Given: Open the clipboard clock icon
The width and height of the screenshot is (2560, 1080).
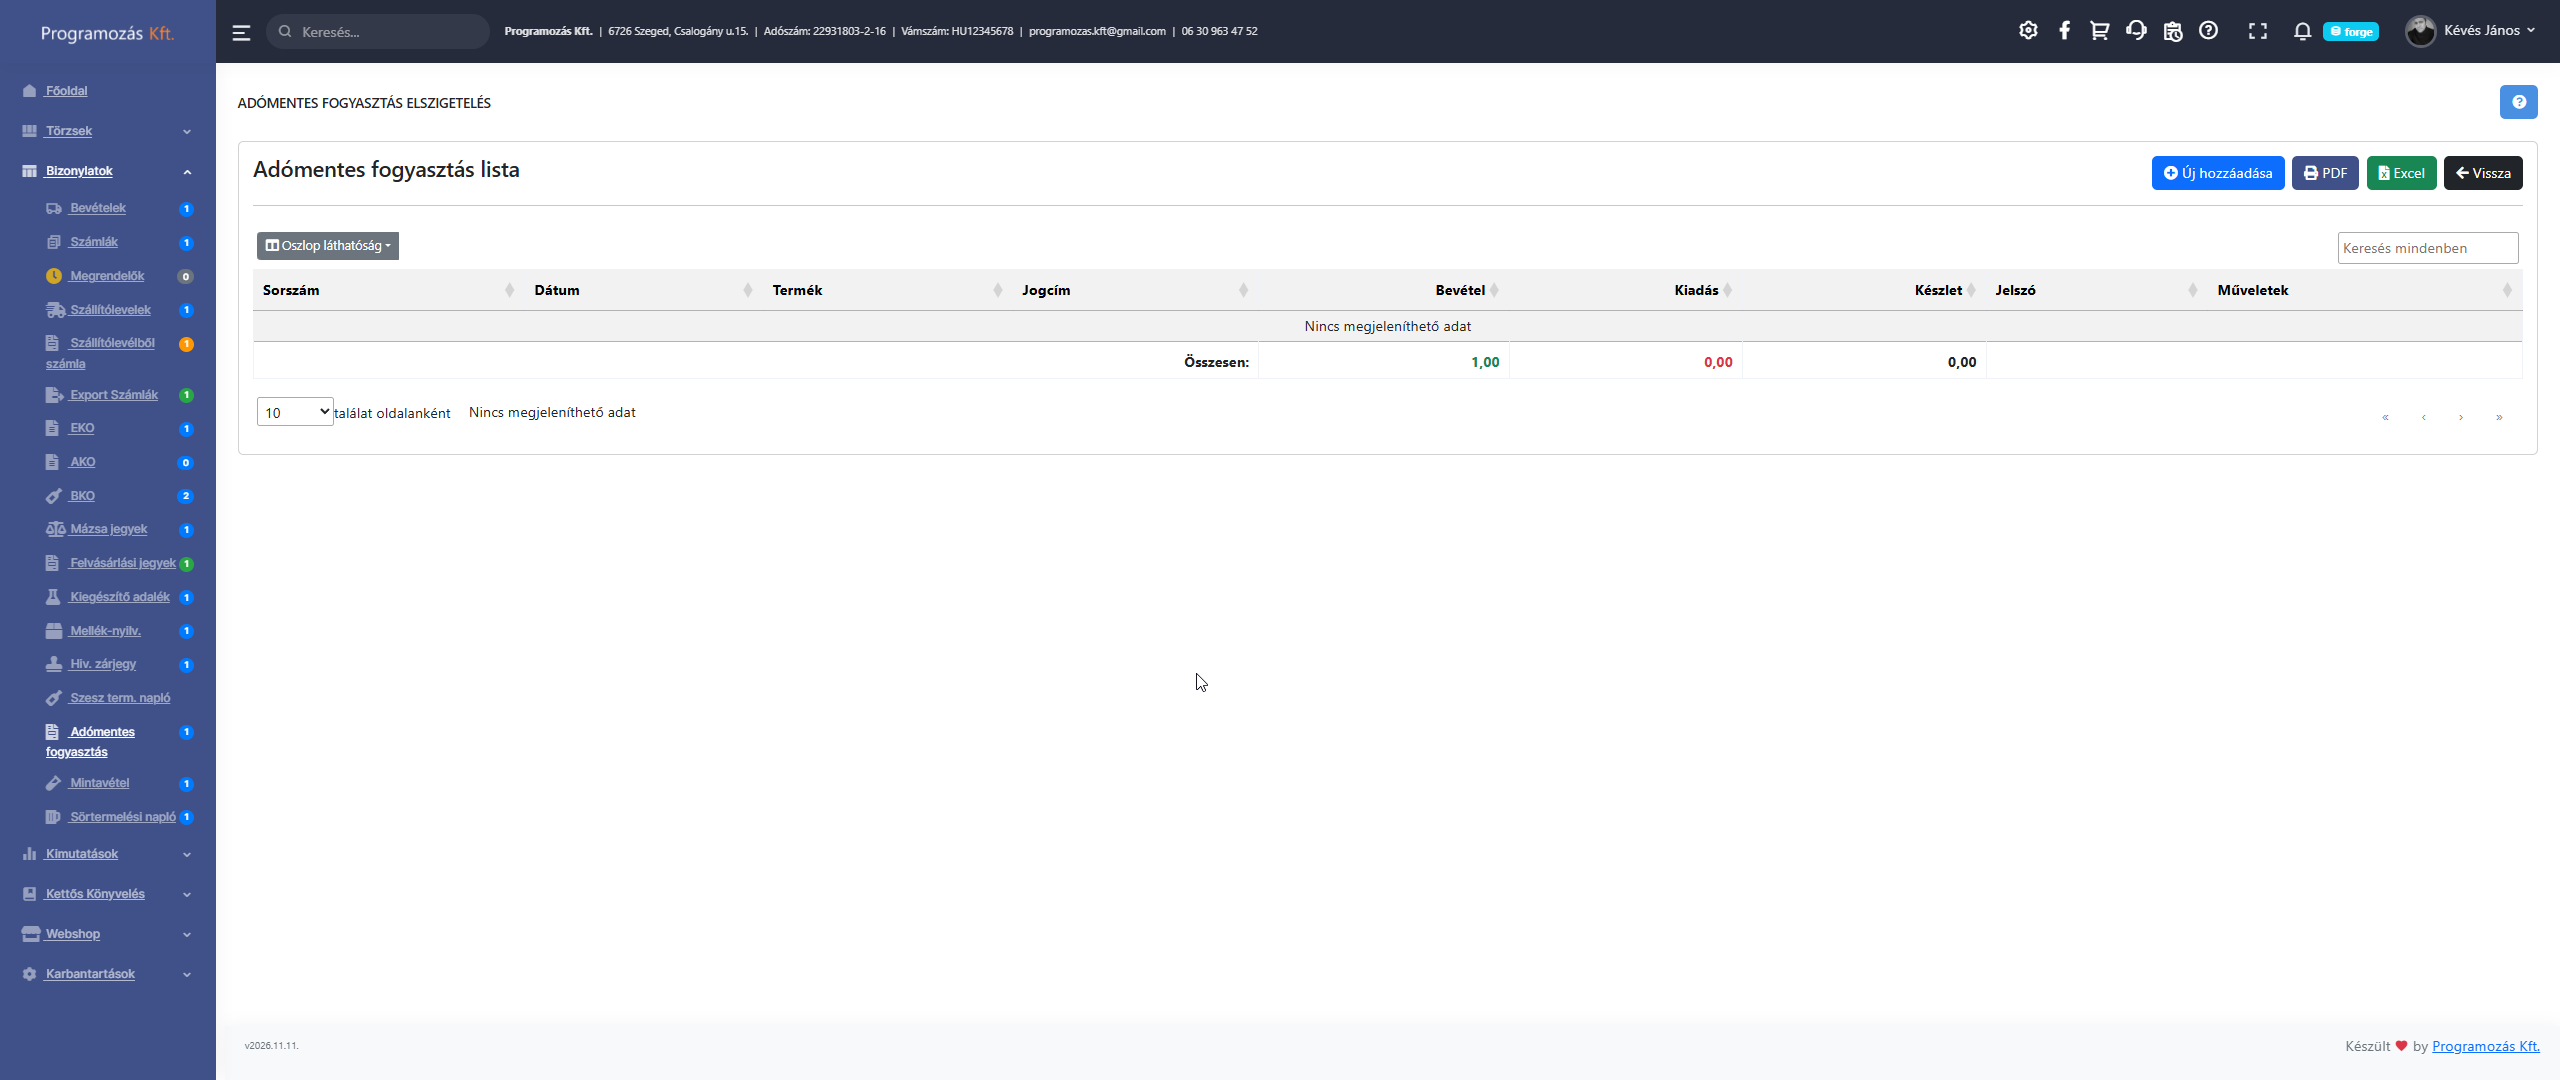Looking at the screenshot, I should click(2172, 31).
